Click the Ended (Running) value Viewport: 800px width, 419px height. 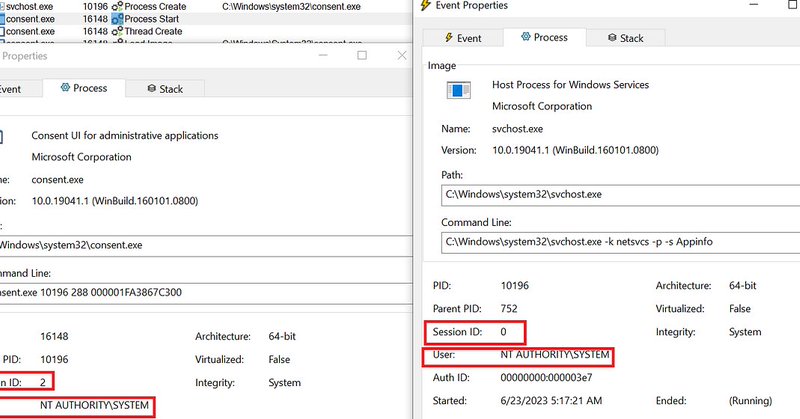click(751, 401)
